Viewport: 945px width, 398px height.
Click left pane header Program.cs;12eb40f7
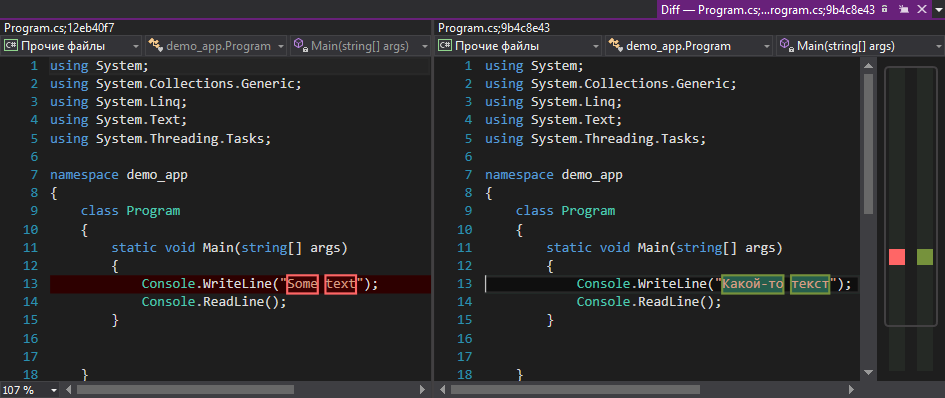[58, 28]
